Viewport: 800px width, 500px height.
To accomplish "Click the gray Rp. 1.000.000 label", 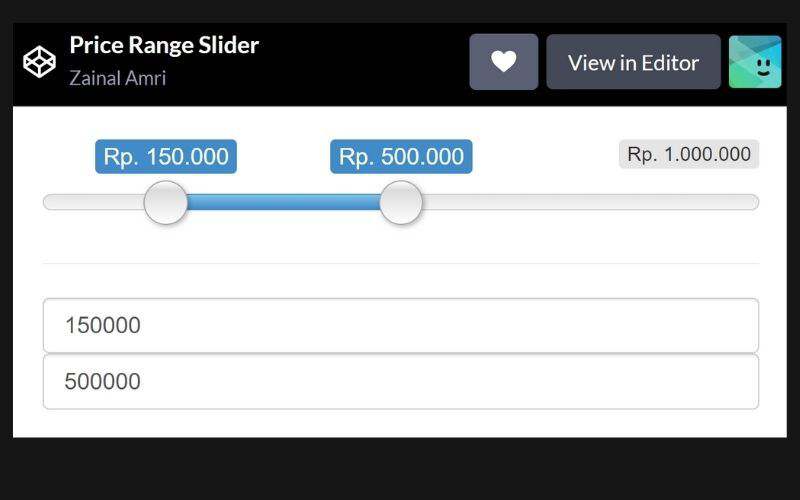I will tap(689, 154).
